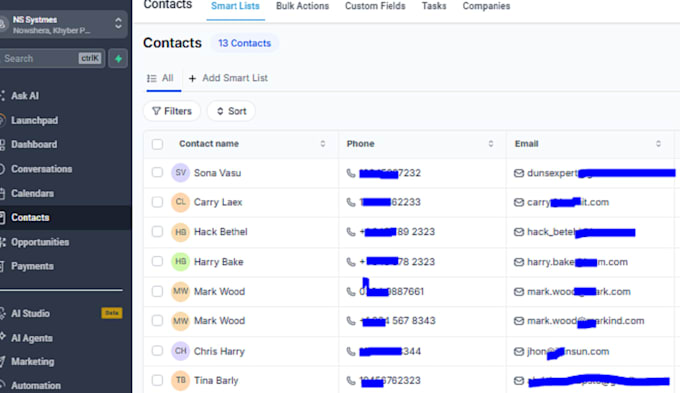Open Automation in the sidebar
680x393 pixels.
(x=36, y=385)
